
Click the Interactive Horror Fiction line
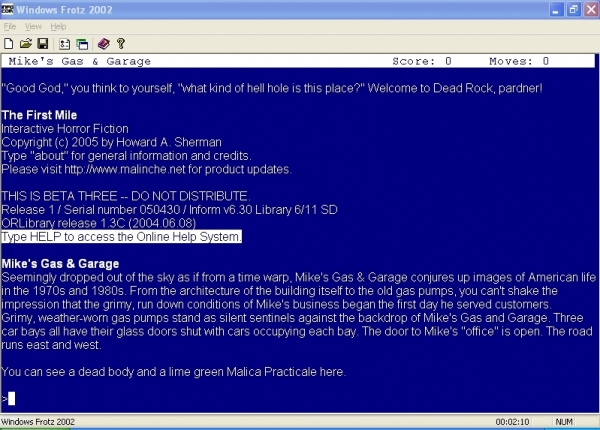coord(65,129)
